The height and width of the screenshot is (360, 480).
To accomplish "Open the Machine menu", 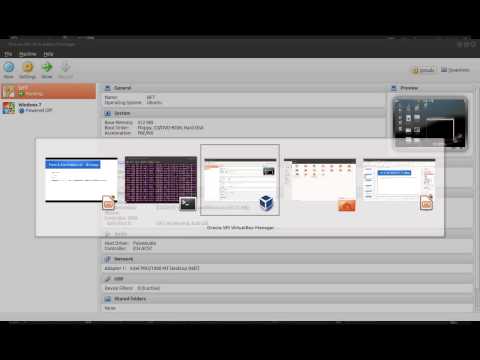I will [x=28, y=54].
